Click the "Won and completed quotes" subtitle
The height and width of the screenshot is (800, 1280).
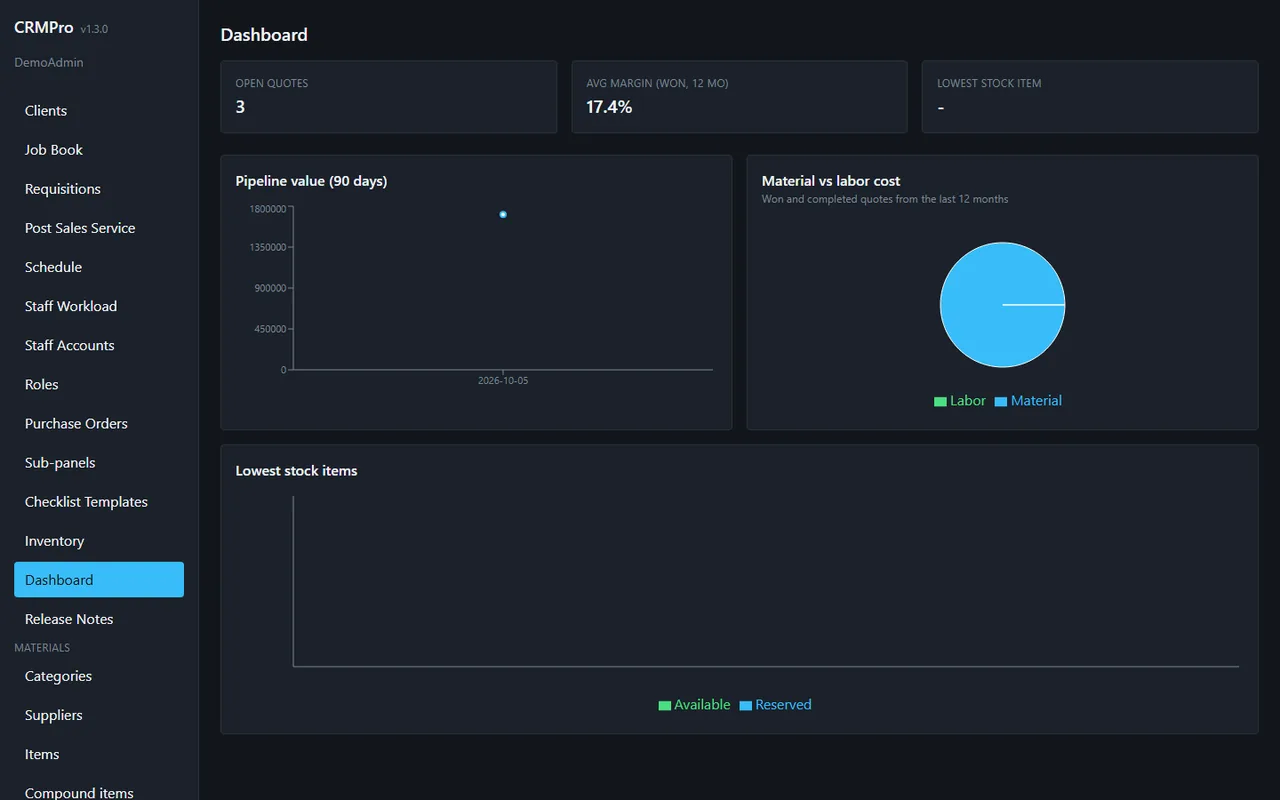(885, 199)
